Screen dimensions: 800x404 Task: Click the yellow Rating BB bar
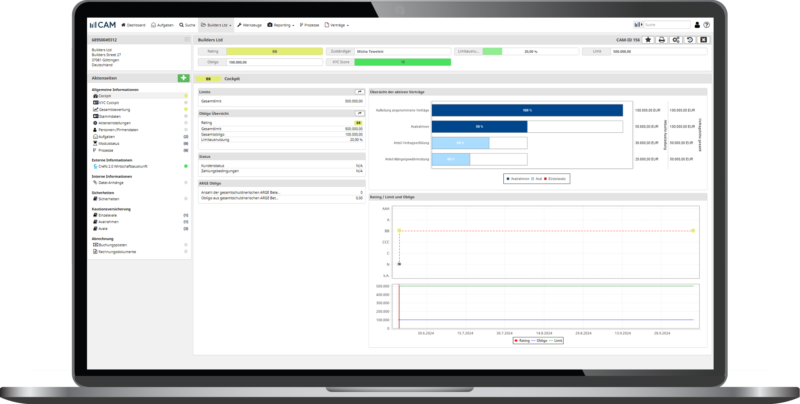click(x=274, y=52)
